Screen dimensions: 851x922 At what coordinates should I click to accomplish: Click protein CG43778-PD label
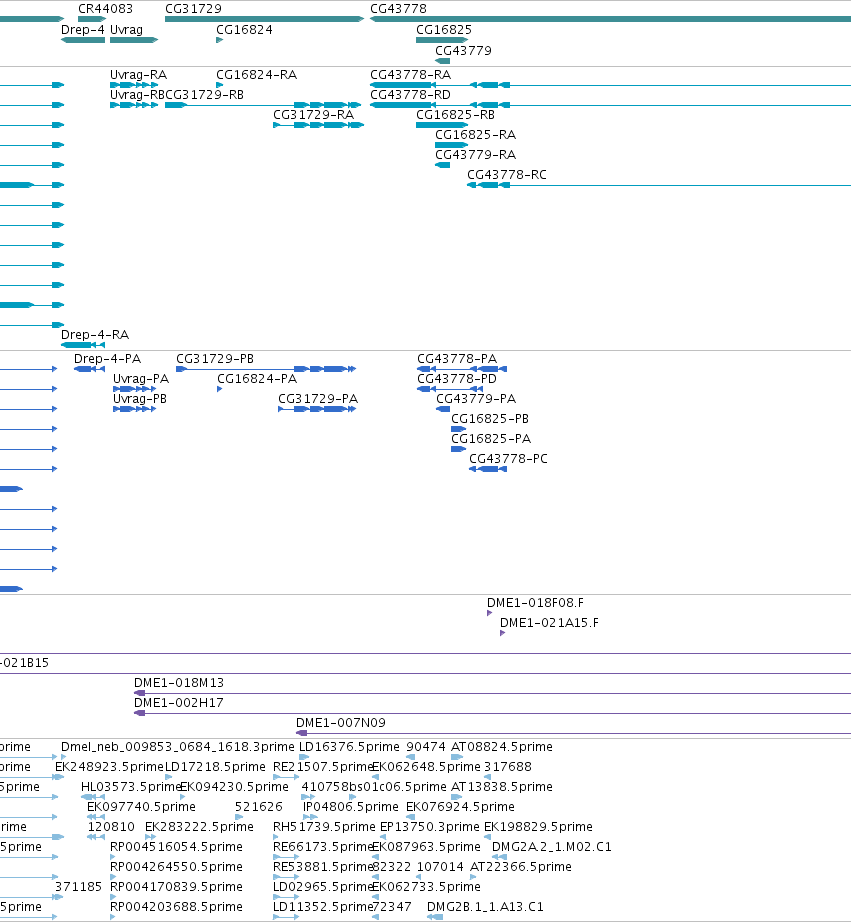point(457,379)
